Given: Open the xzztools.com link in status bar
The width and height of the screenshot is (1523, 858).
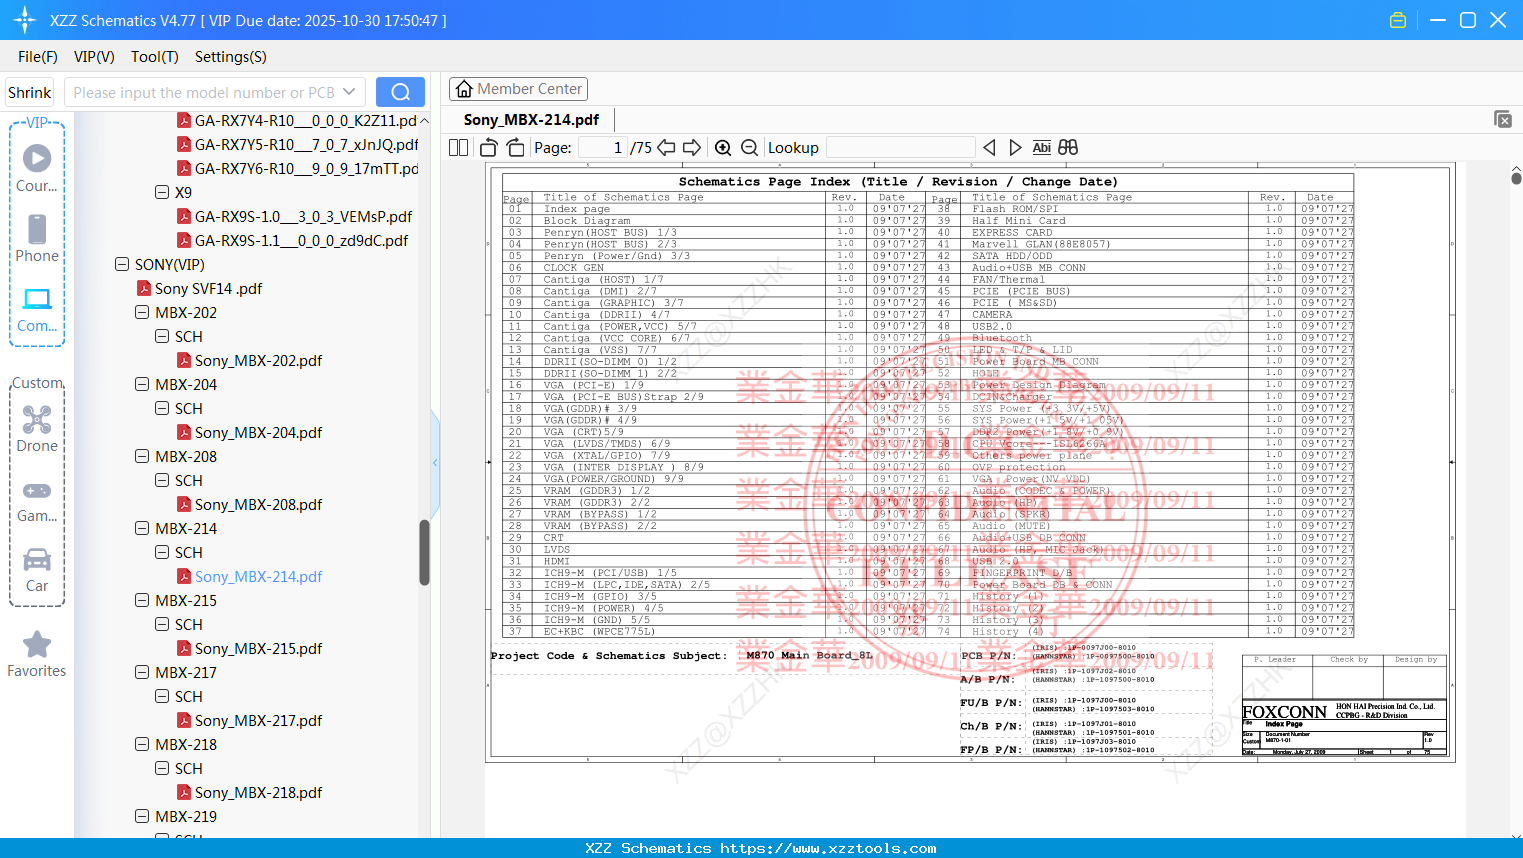Looking at the screenshot, I should [x=828, y=848].
